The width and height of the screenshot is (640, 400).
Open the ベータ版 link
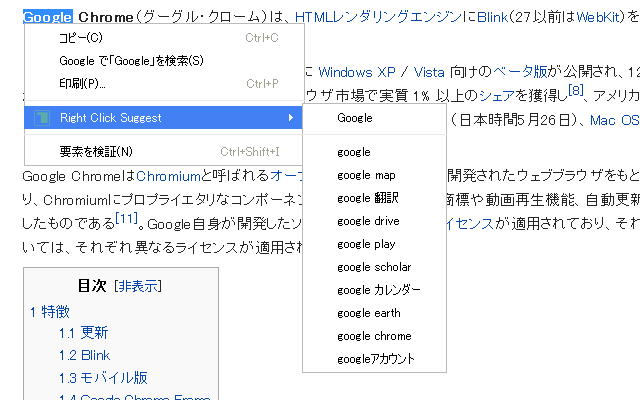[x=520, y=72]
